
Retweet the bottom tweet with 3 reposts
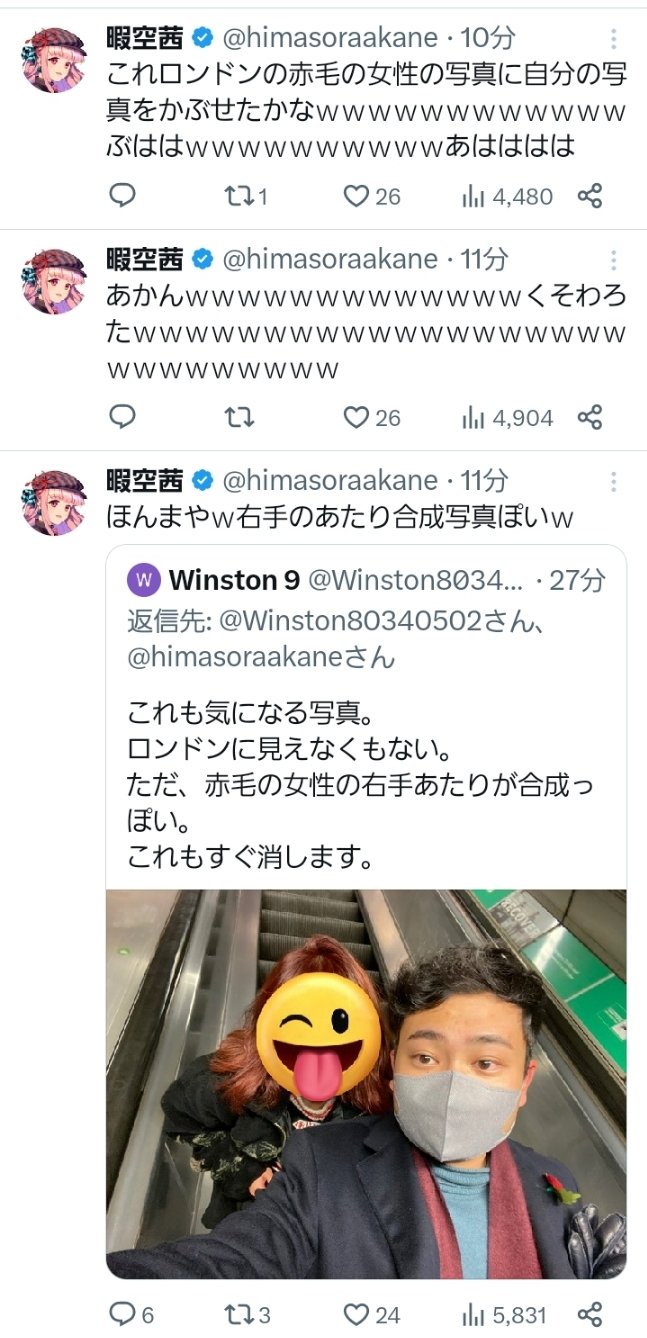pyautogui.click(x=238, y=1314)
